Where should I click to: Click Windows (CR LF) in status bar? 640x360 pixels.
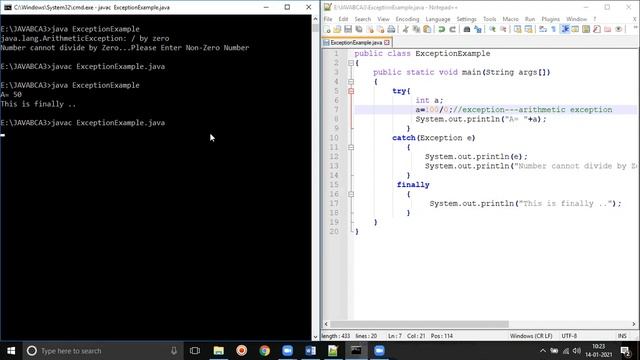click(531, 336)
